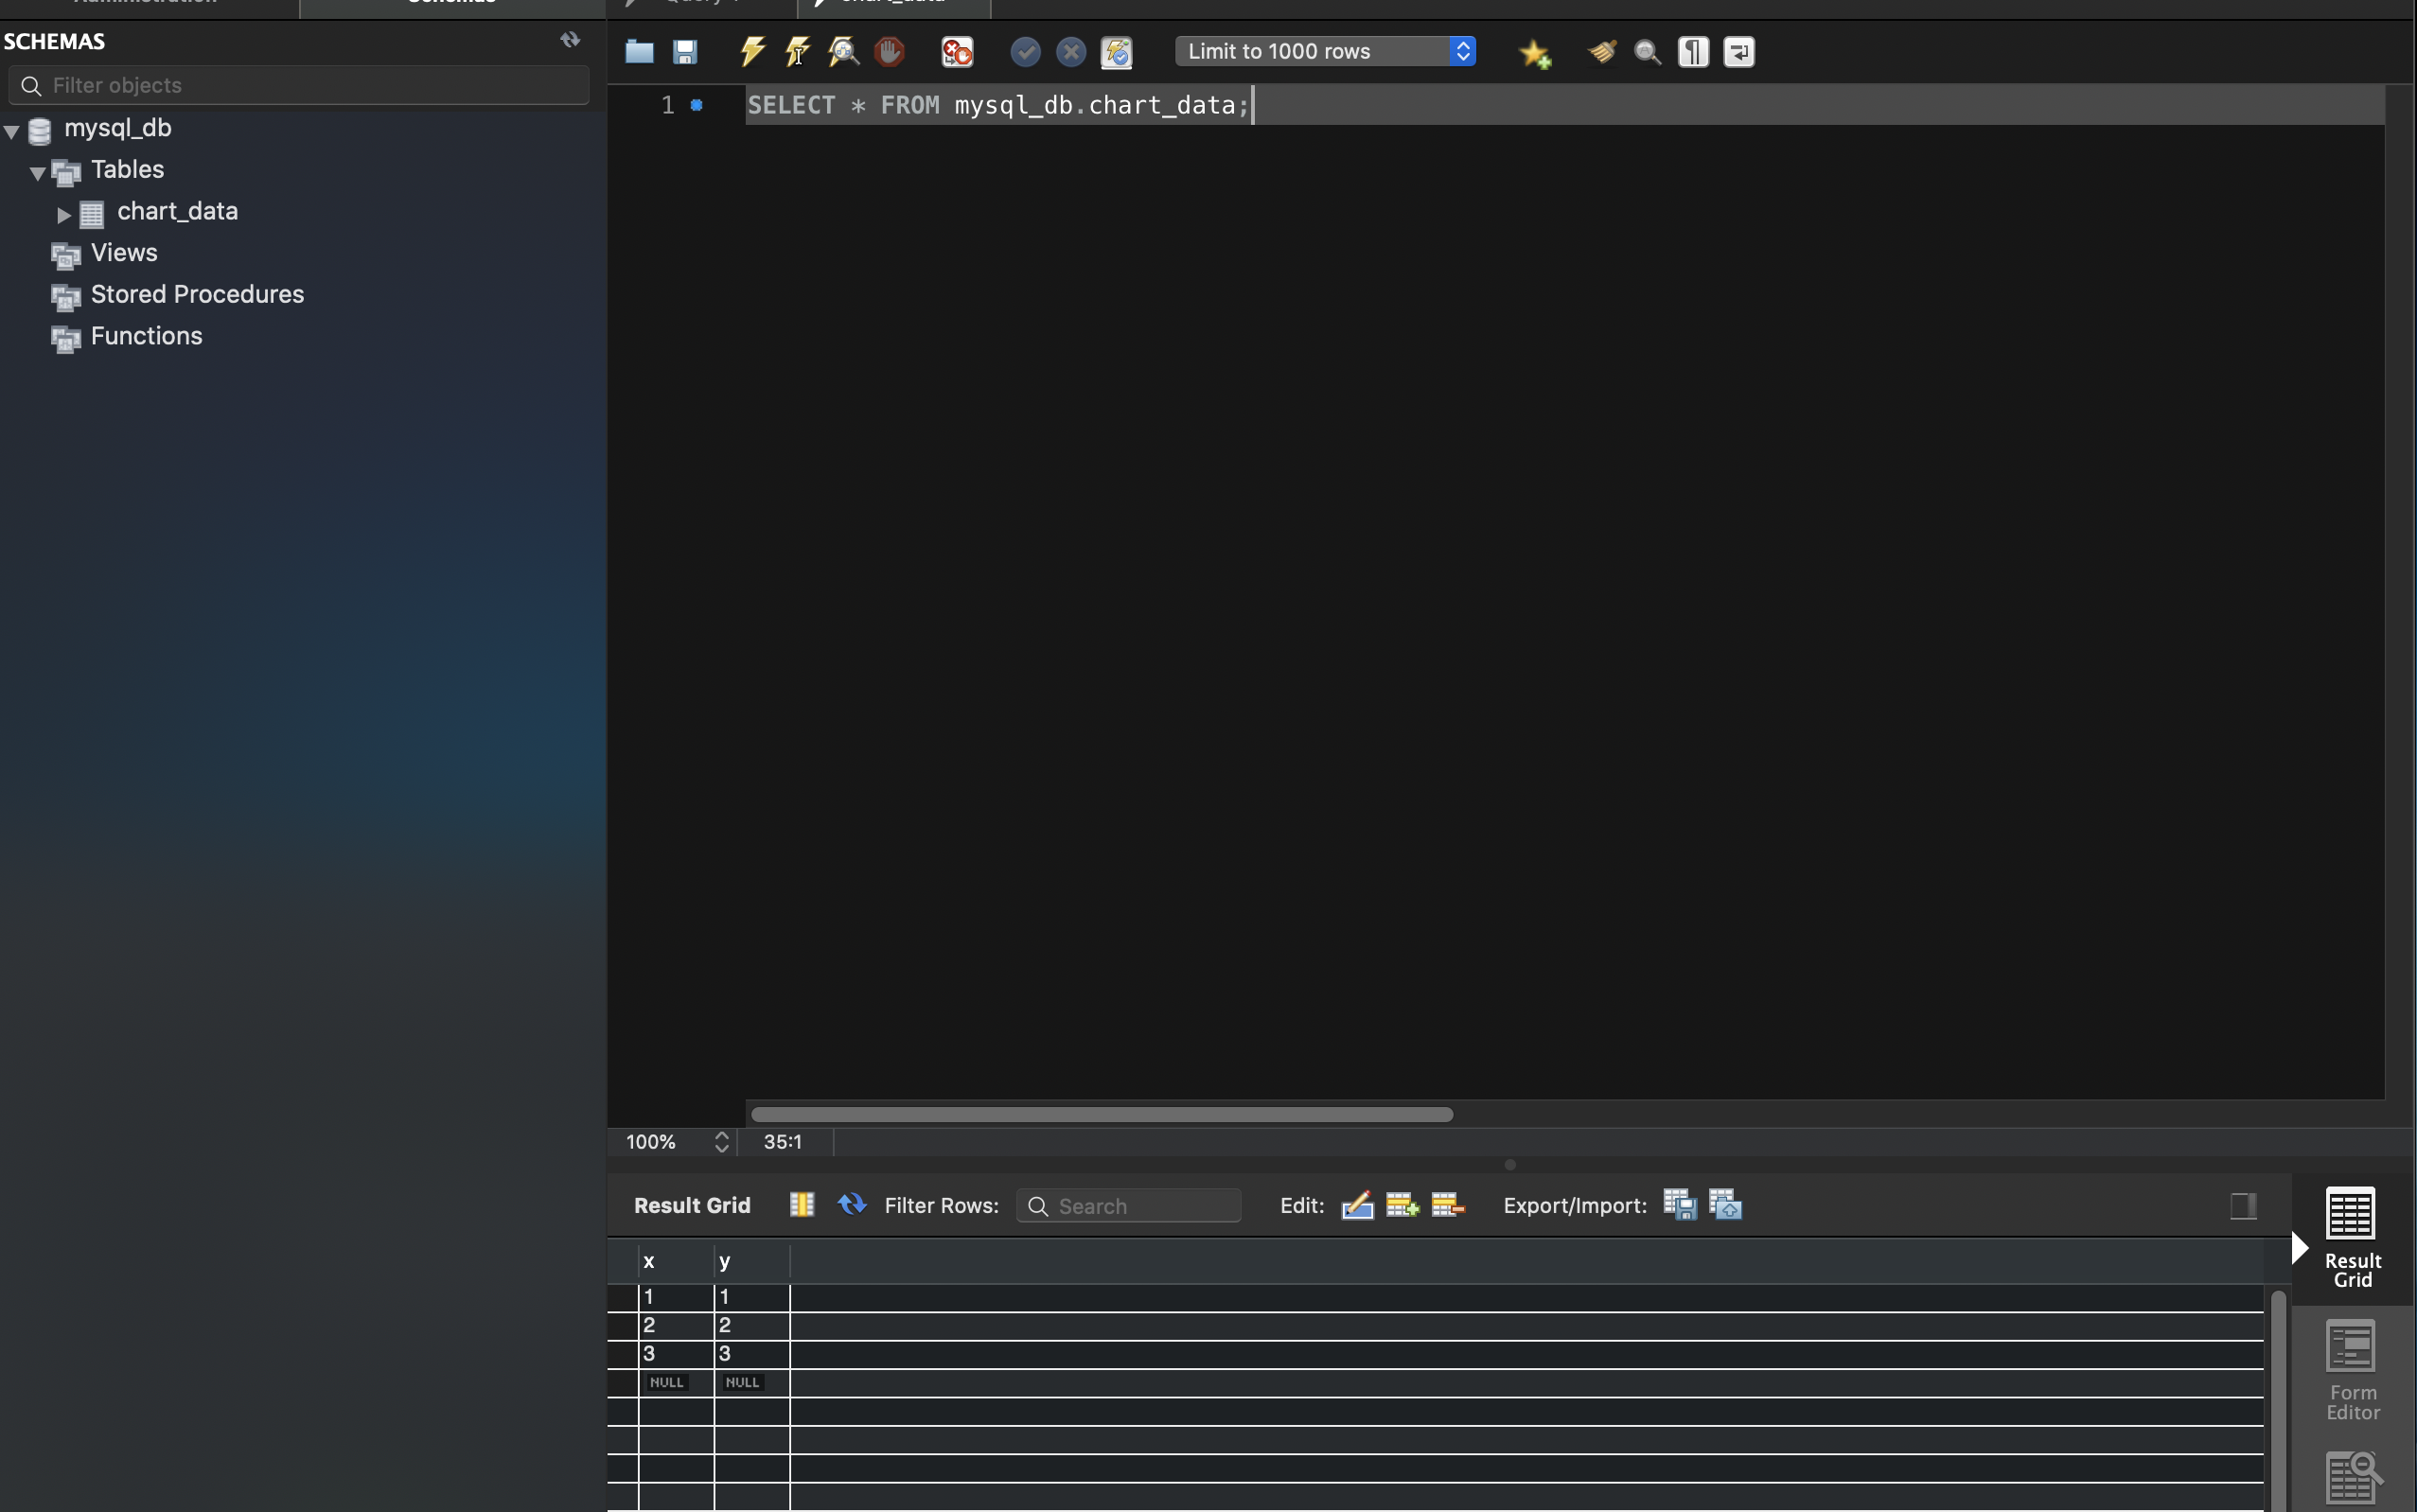This screenshot has height=1512, width=2417.
Task: Collapse the mysql_db schema
Action: click(x=12, y=130)
